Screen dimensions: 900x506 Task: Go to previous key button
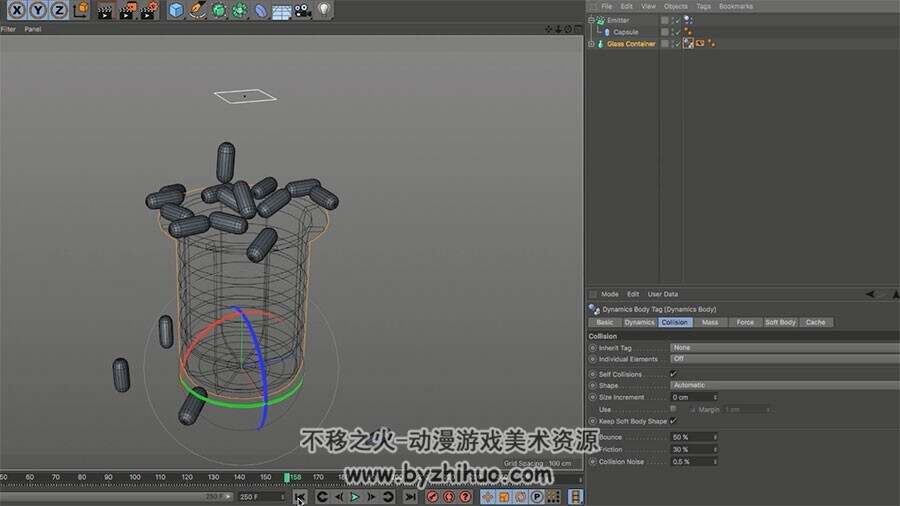pyautogui.click(x=322, y=497)
